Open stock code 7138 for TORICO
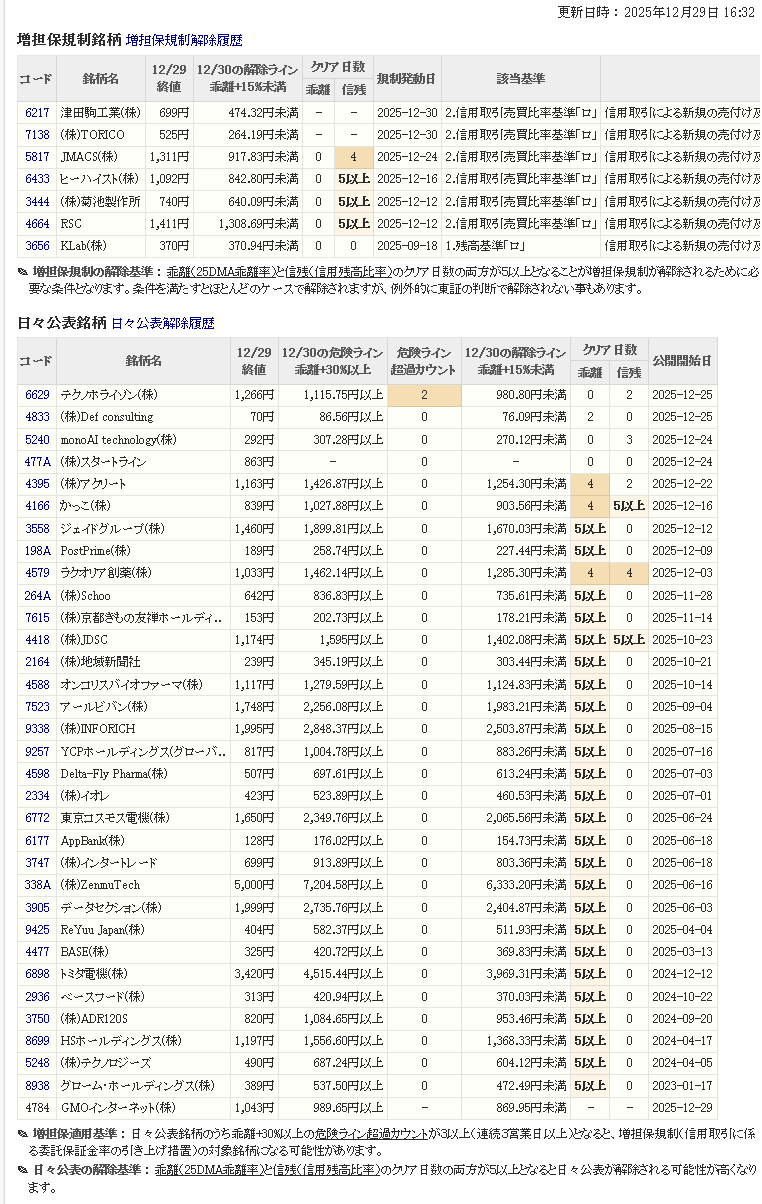Screen dimensions: 762x1204 (37, 135)
